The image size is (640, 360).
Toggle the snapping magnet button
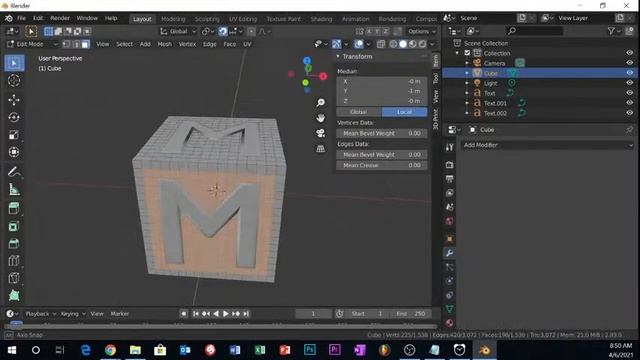tap(223, 31)
